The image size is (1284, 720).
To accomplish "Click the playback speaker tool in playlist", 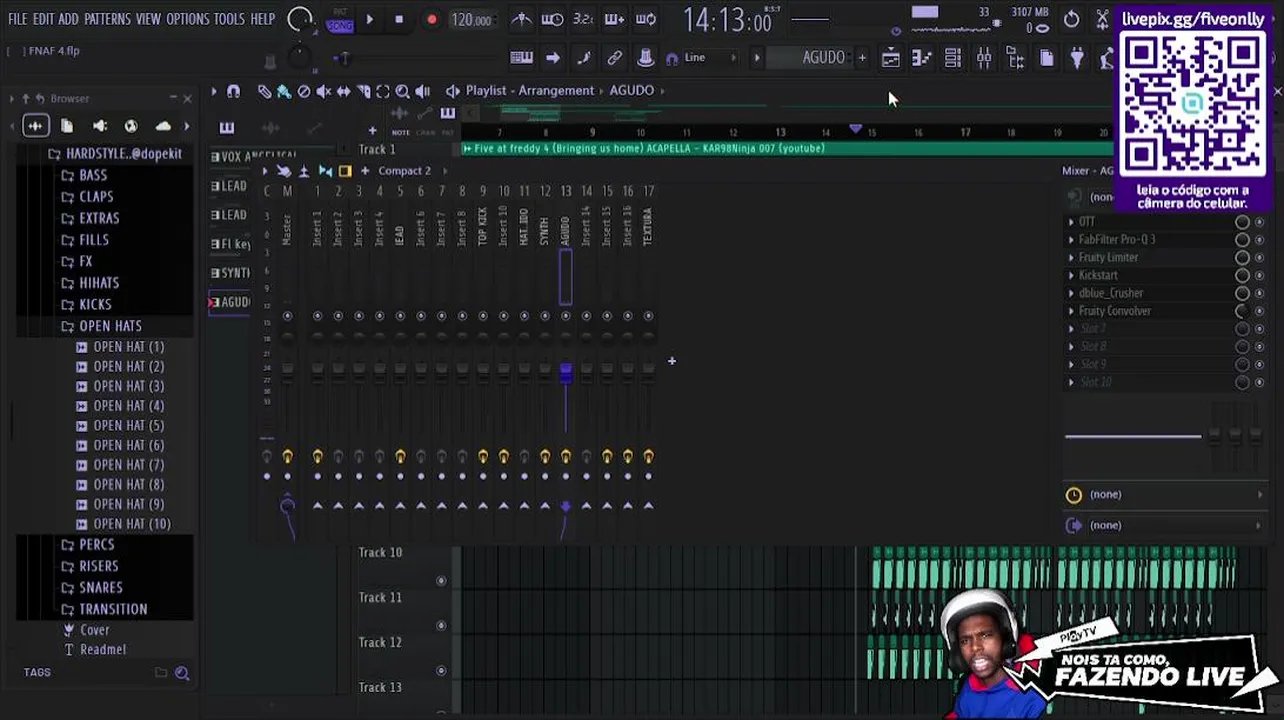I will [x=422, y=91].
